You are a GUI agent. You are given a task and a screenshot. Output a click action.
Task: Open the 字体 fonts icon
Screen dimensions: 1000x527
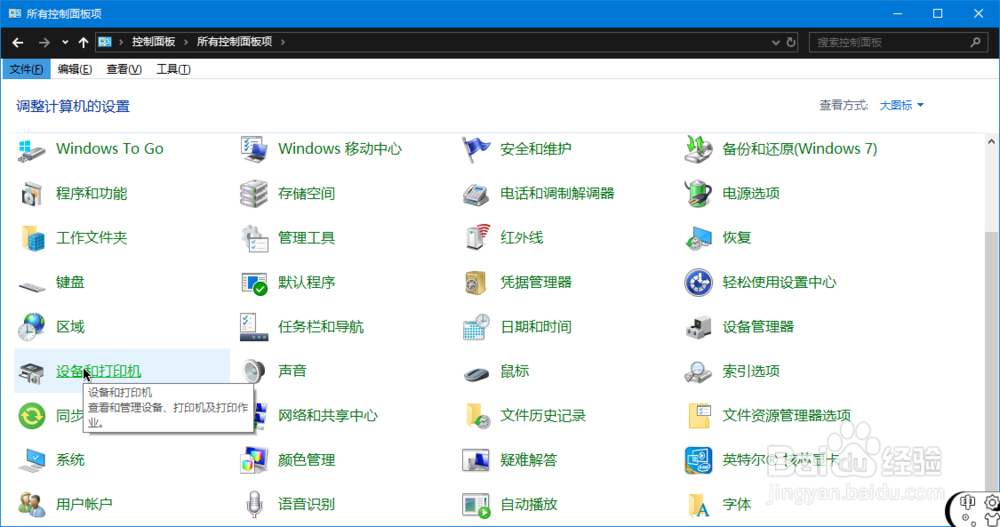[x=698, y=505]
